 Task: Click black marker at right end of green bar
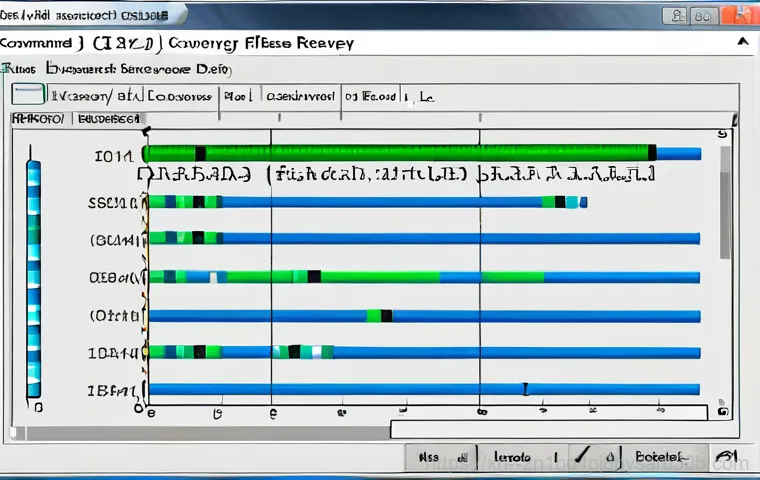point(652,153)
